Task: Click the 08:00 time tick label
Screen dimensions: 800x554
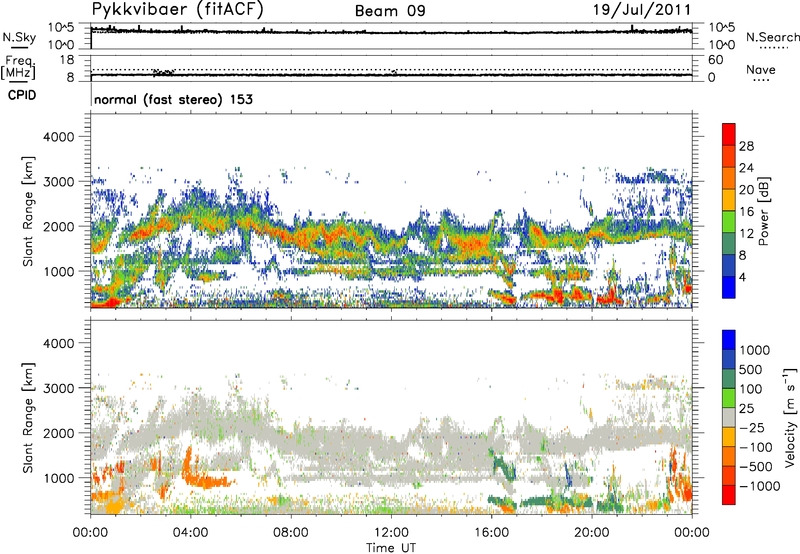Action: (291, 533)
